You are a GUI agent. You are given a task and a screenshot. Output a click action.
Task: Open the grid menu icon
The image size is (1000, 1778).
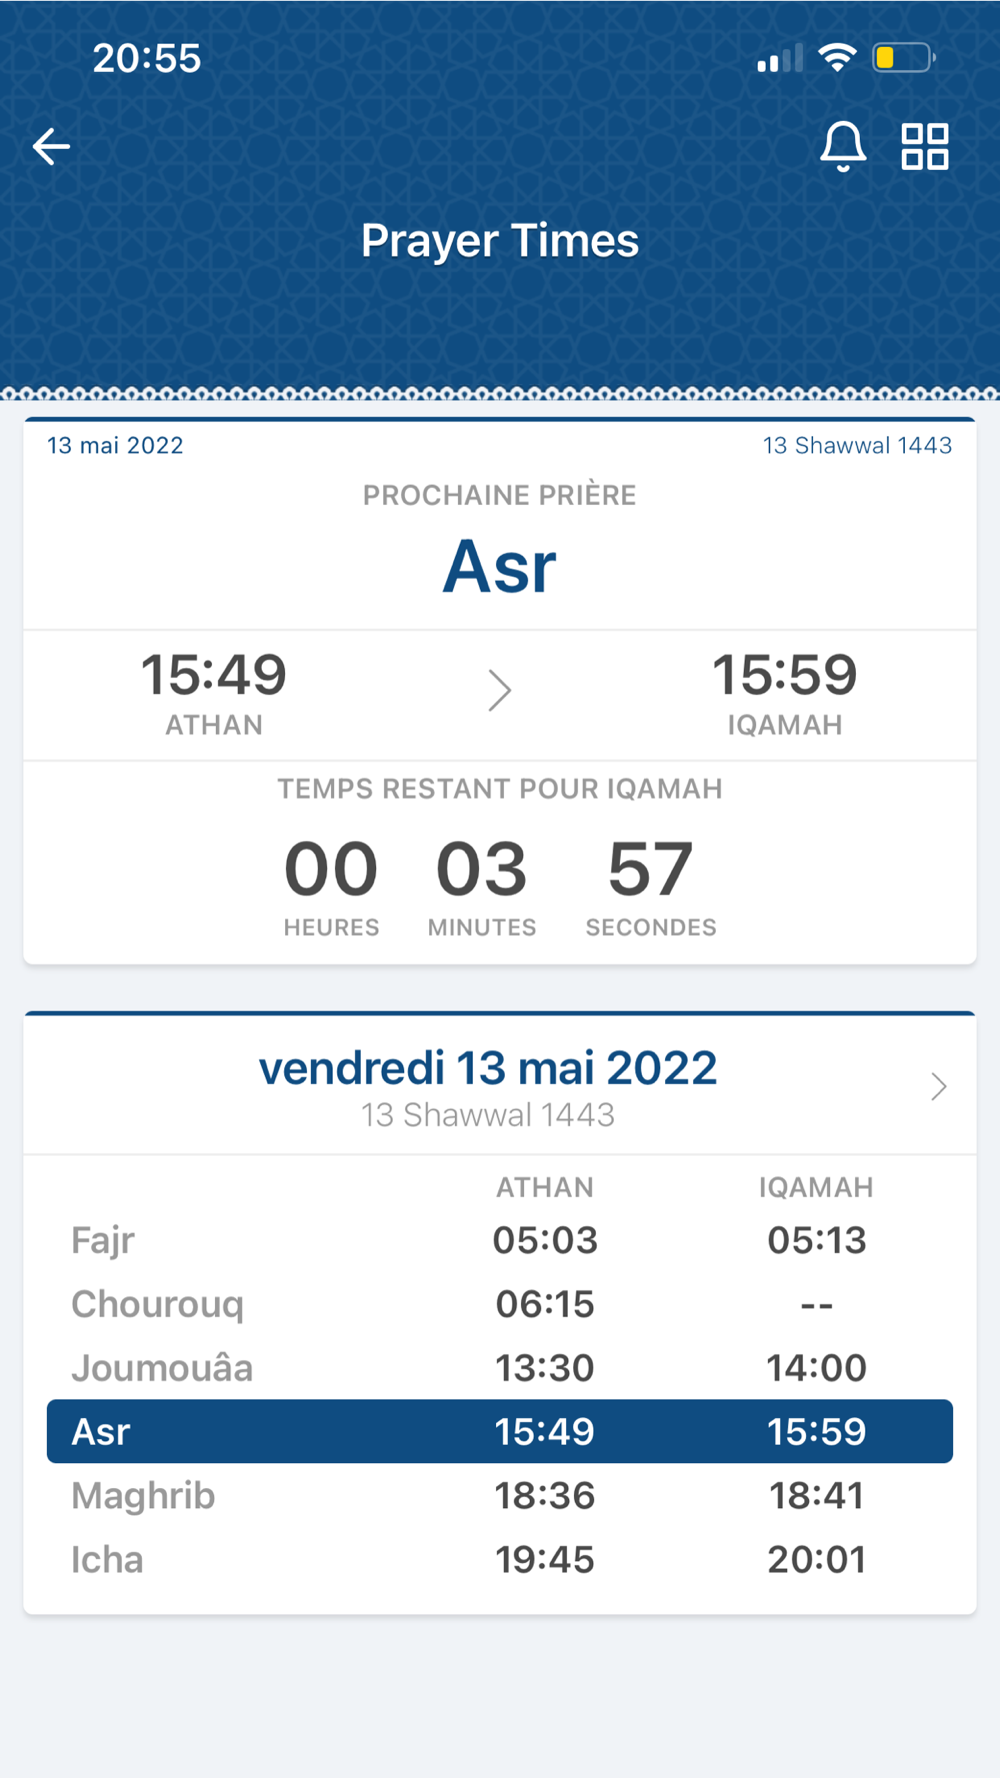coord(925,147)
